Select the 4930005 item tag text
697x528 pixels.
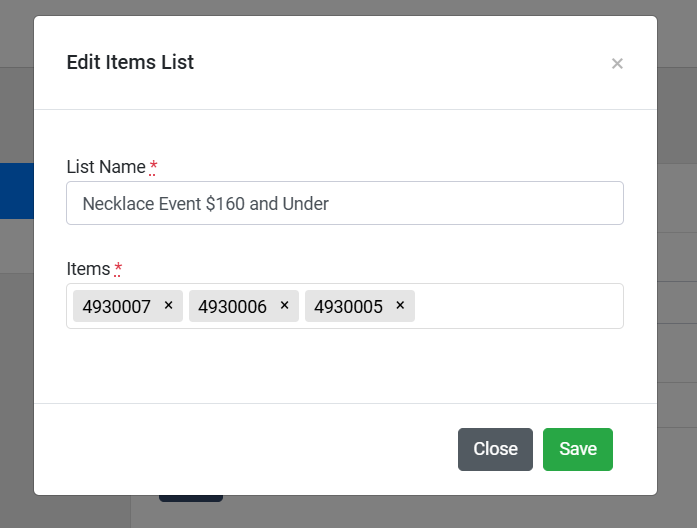[349, 307]
